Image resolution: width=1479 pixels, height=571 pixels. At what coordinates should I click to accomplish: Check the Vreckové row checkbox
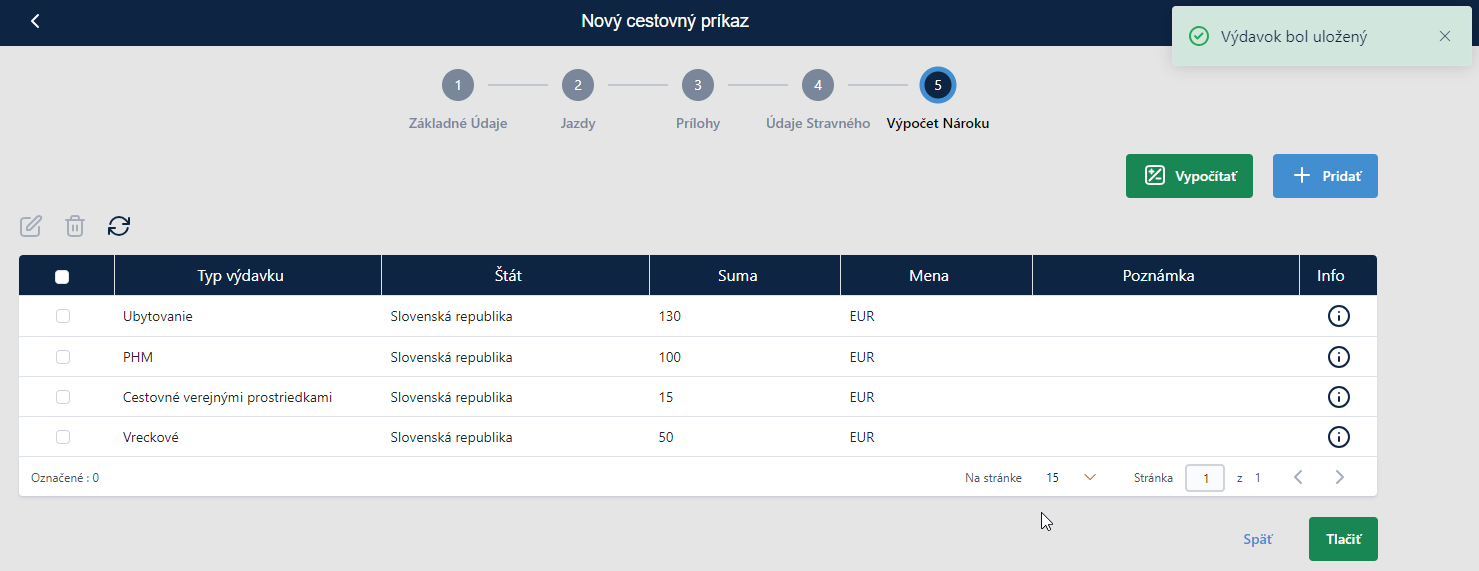click(63, 437)
